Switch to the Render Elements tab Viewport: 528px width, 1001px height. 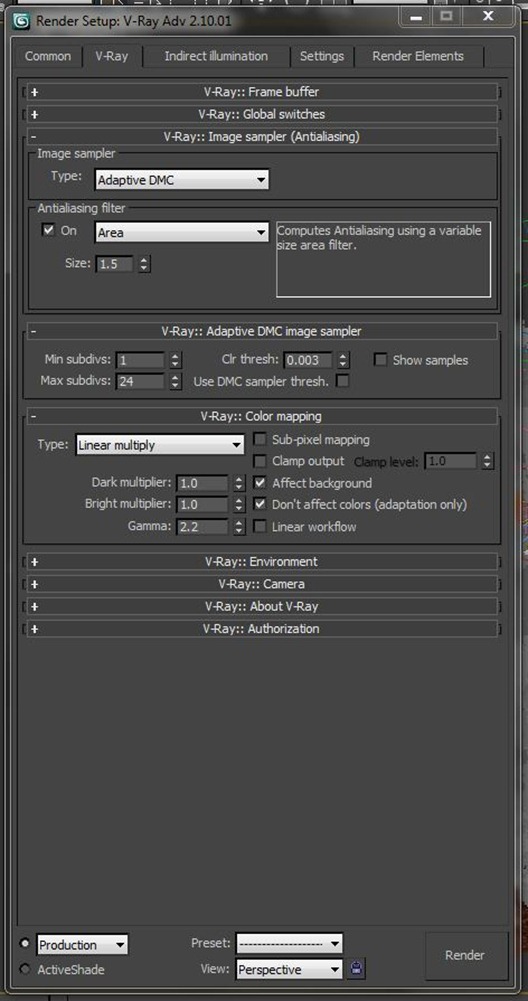(418, 56)
